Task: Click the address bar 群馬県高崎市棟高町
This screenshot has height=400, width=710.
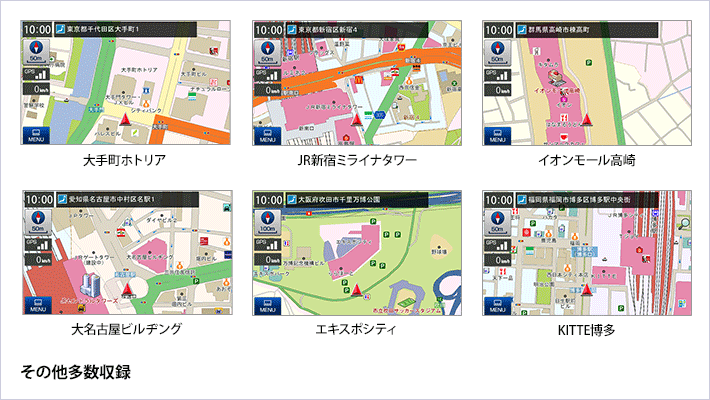Action: [587, 30]
